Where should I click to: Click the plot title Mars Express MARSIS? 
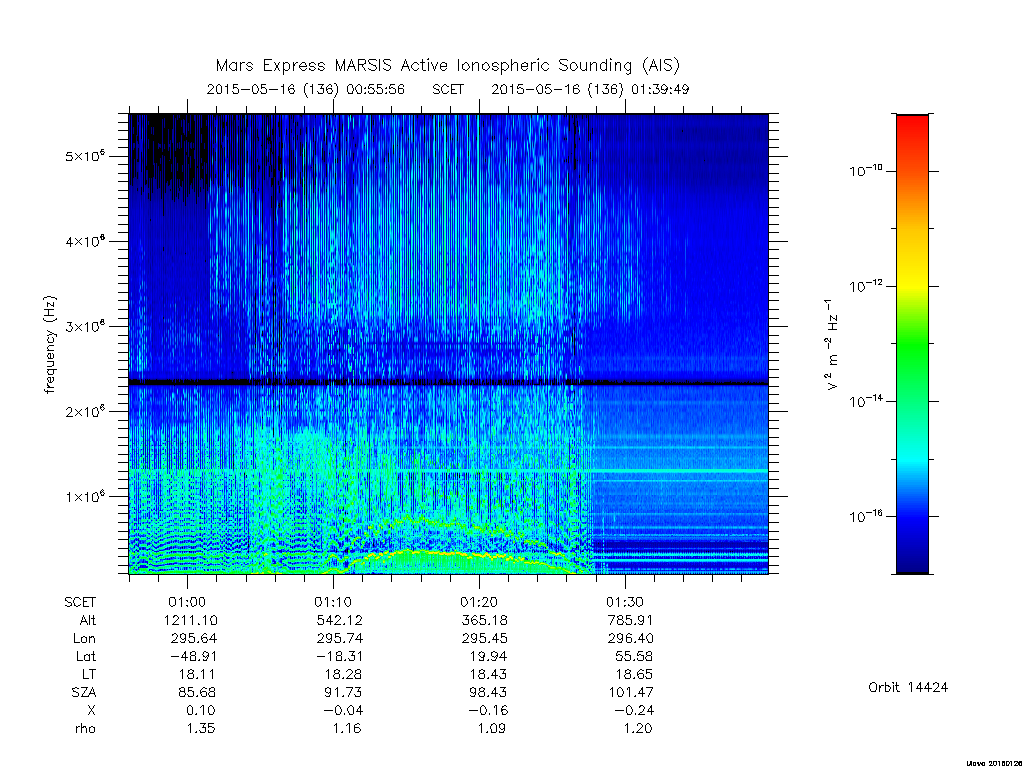click(447, 66)
